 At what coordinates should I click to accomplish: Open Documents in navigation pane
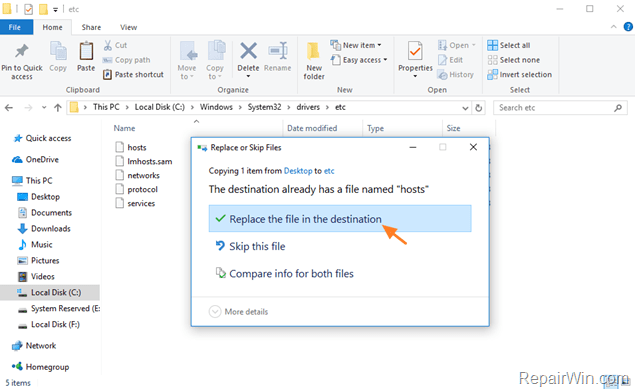45,213
